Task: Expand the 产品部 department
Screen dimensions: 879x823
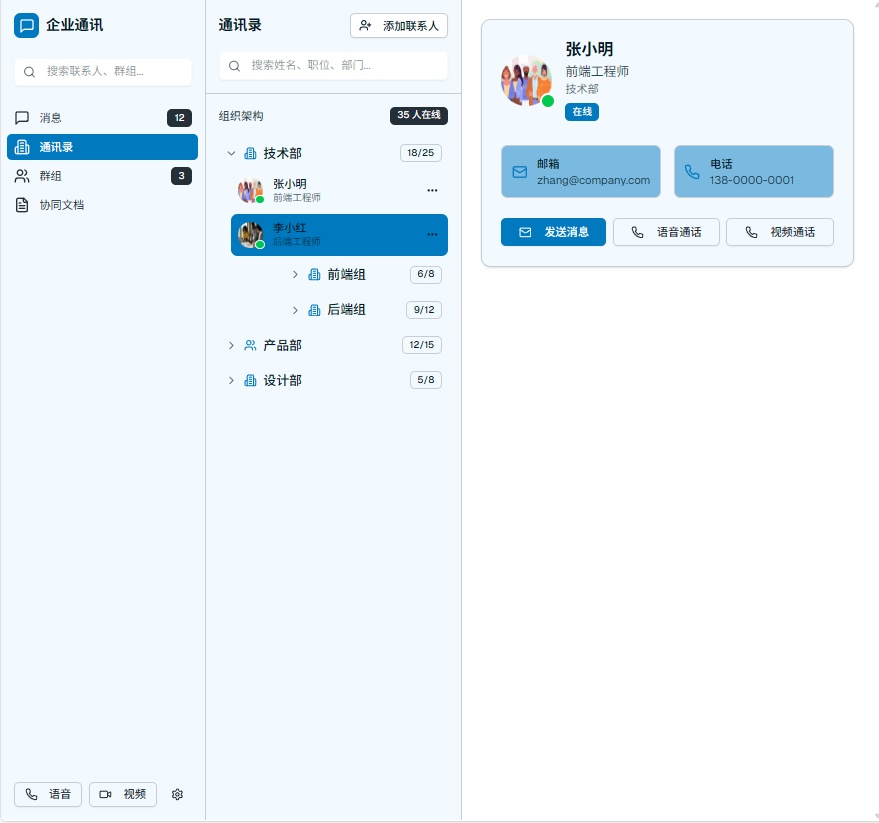Action: pos(231,345)
